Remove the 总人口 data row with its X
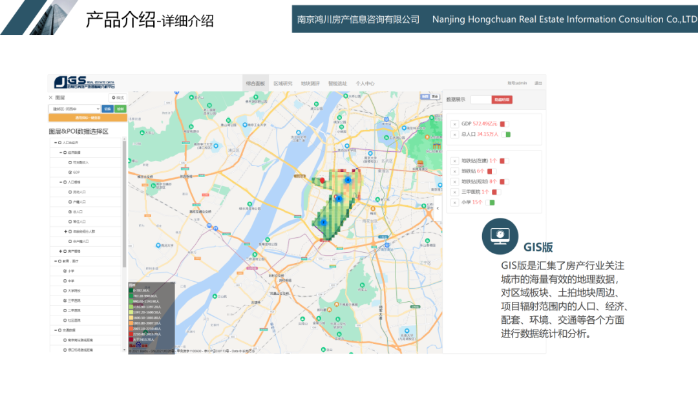The width and height of the screenshot is (698, 393). point(455,134)
